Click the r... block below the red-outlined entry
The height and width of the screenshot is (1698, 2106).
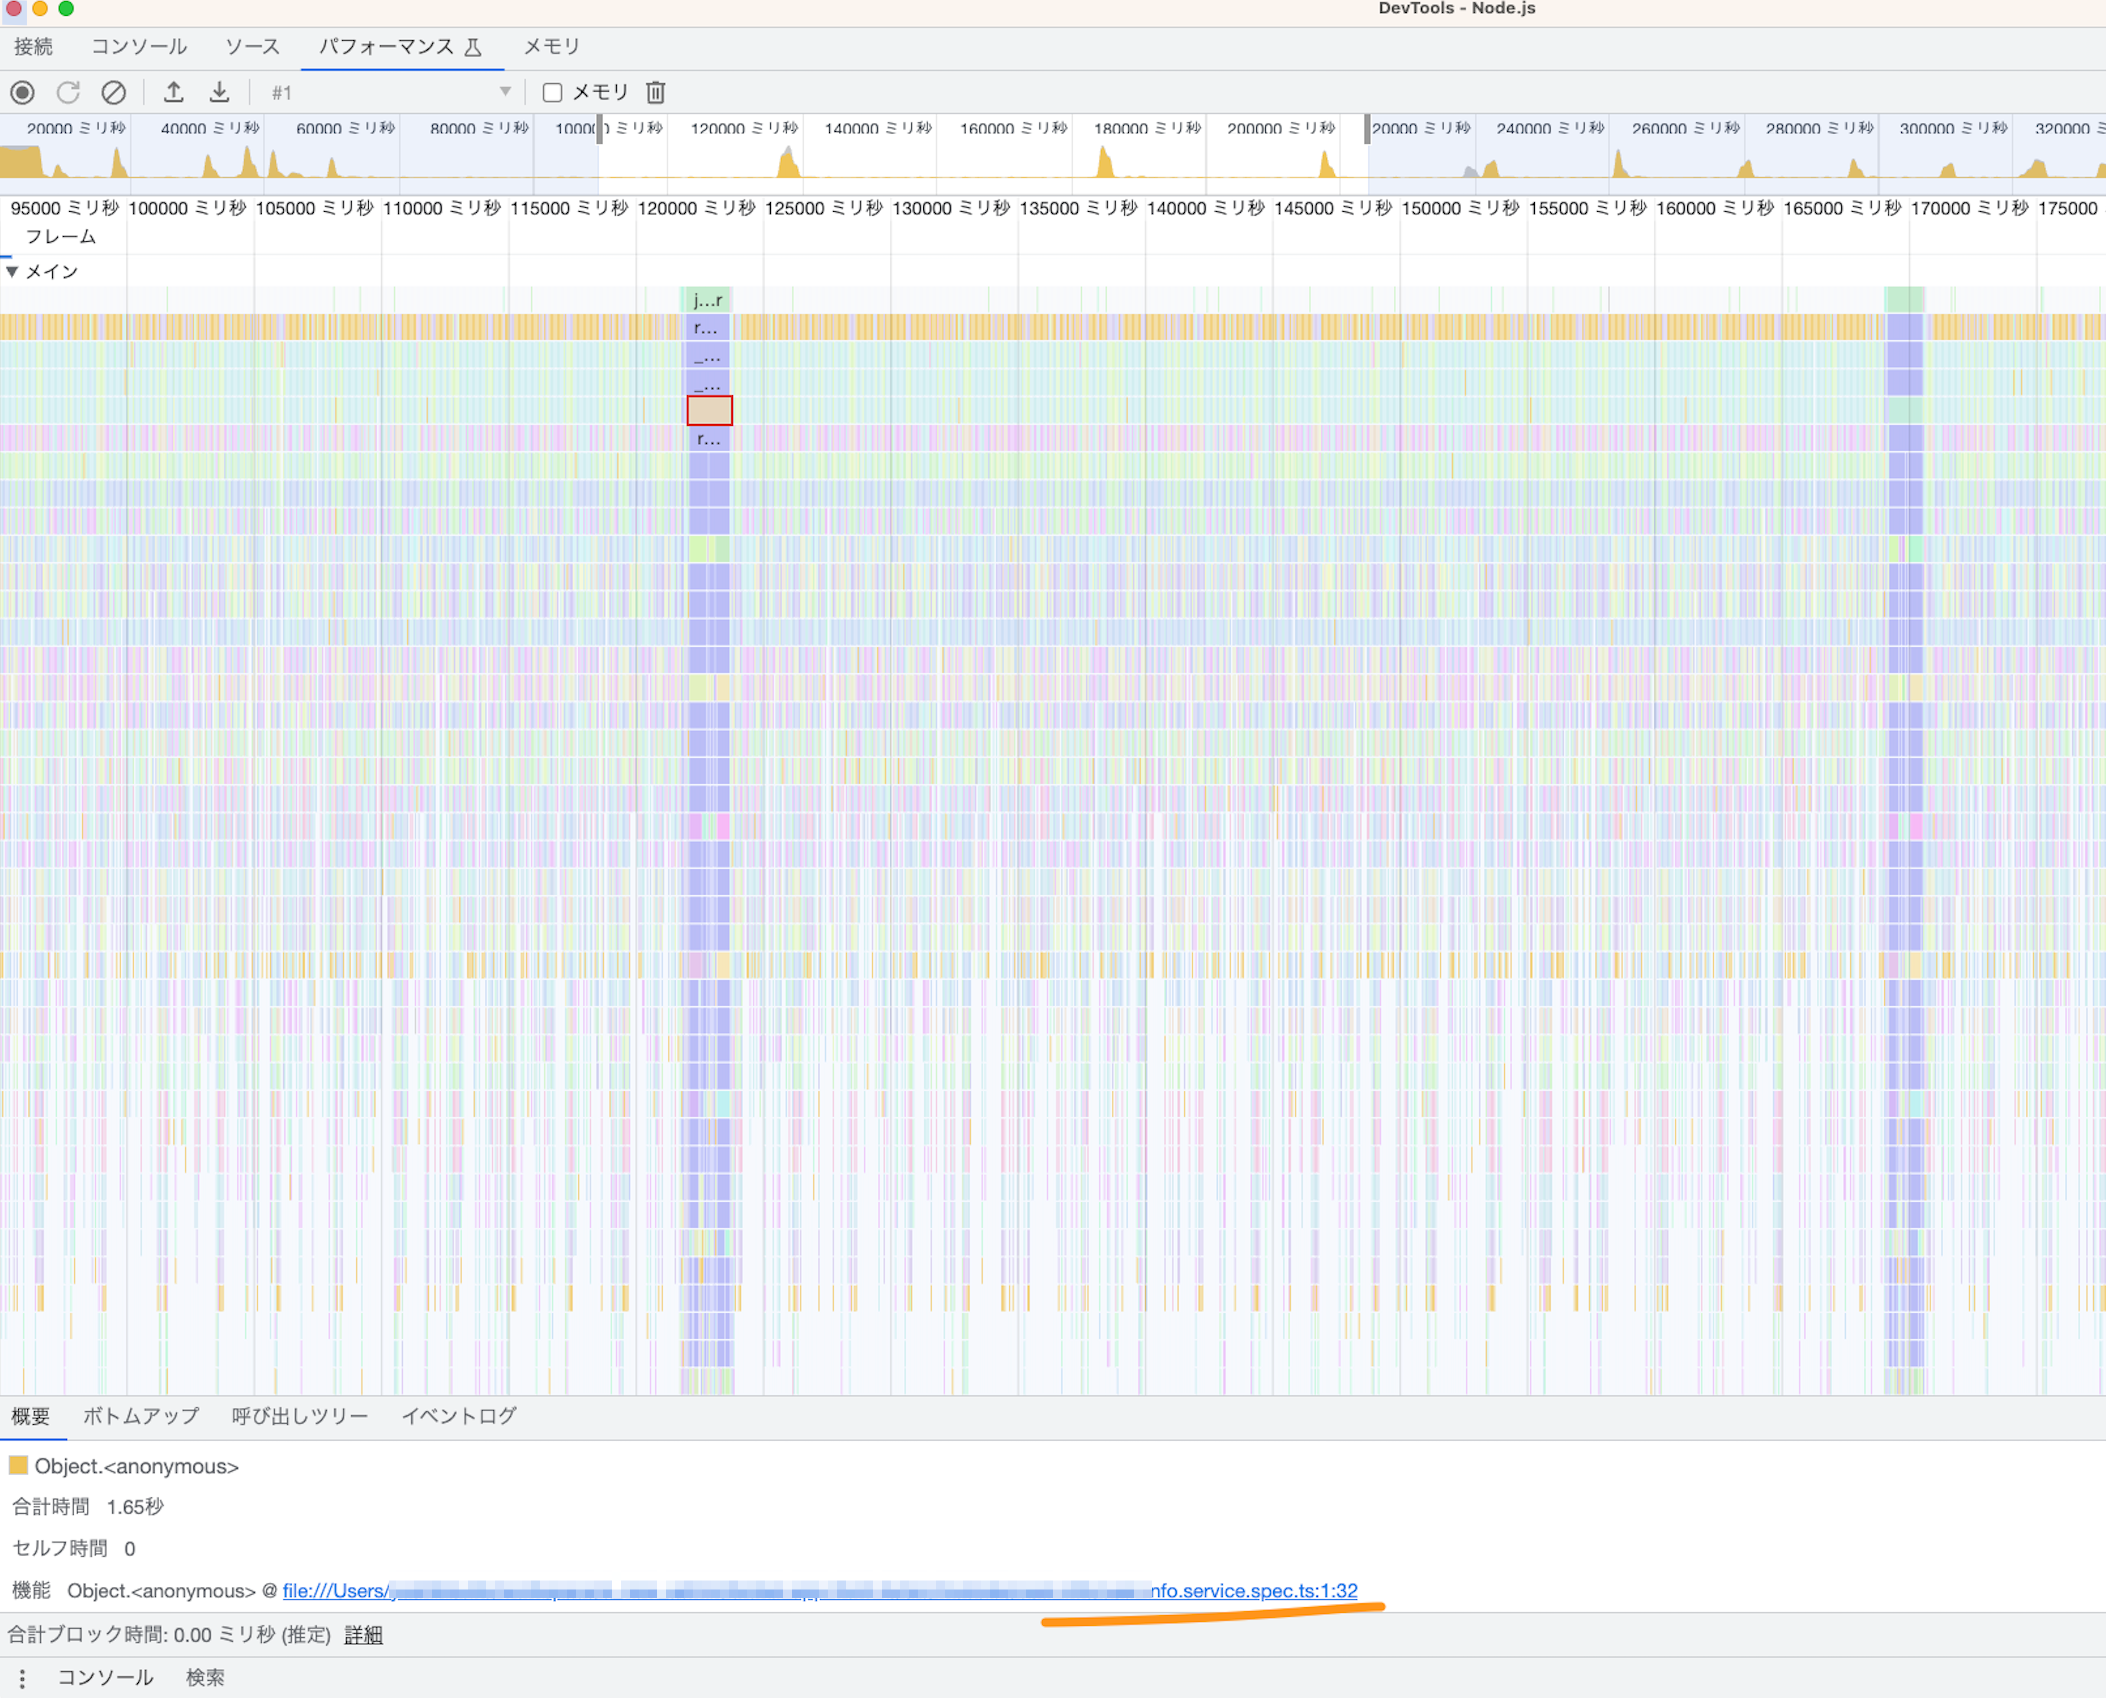709,438
